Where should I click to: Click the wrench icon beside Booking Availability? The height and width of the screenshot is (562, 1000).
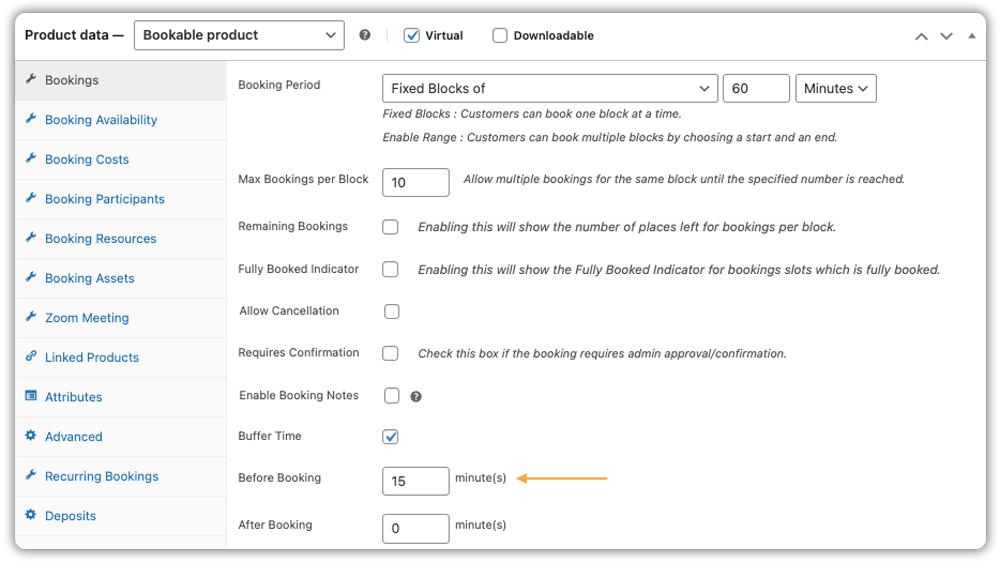click(31, 119)
